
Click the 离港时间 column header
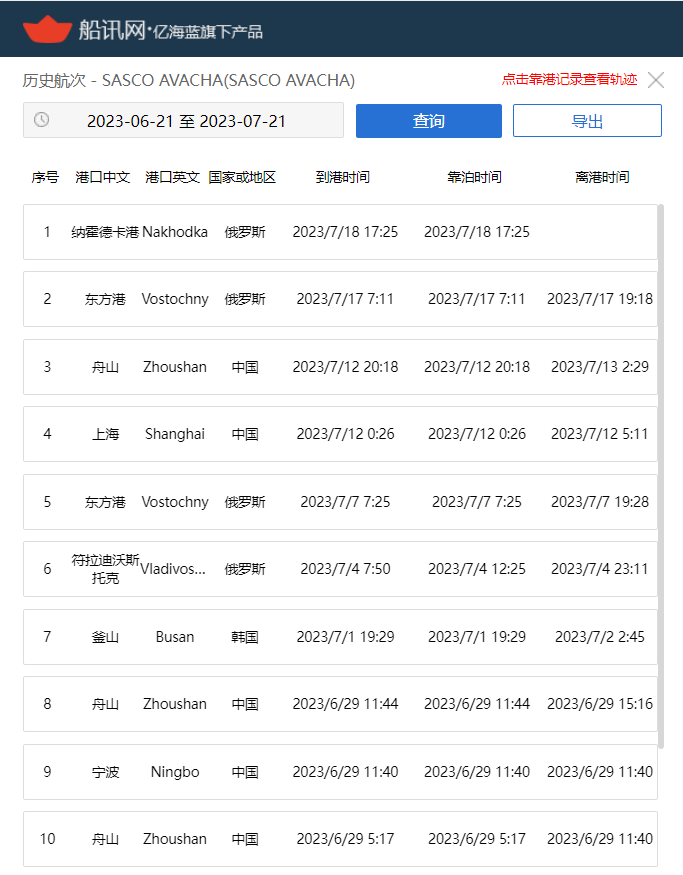tap(602, 177)
